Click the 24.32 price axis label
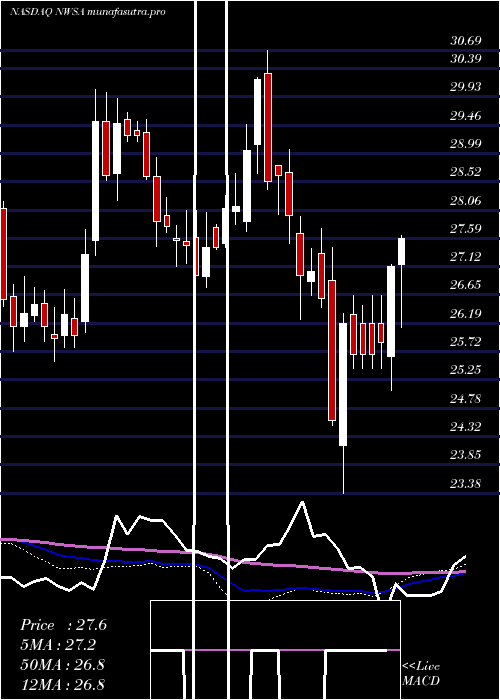500x700 pixels. coord(466,427)
